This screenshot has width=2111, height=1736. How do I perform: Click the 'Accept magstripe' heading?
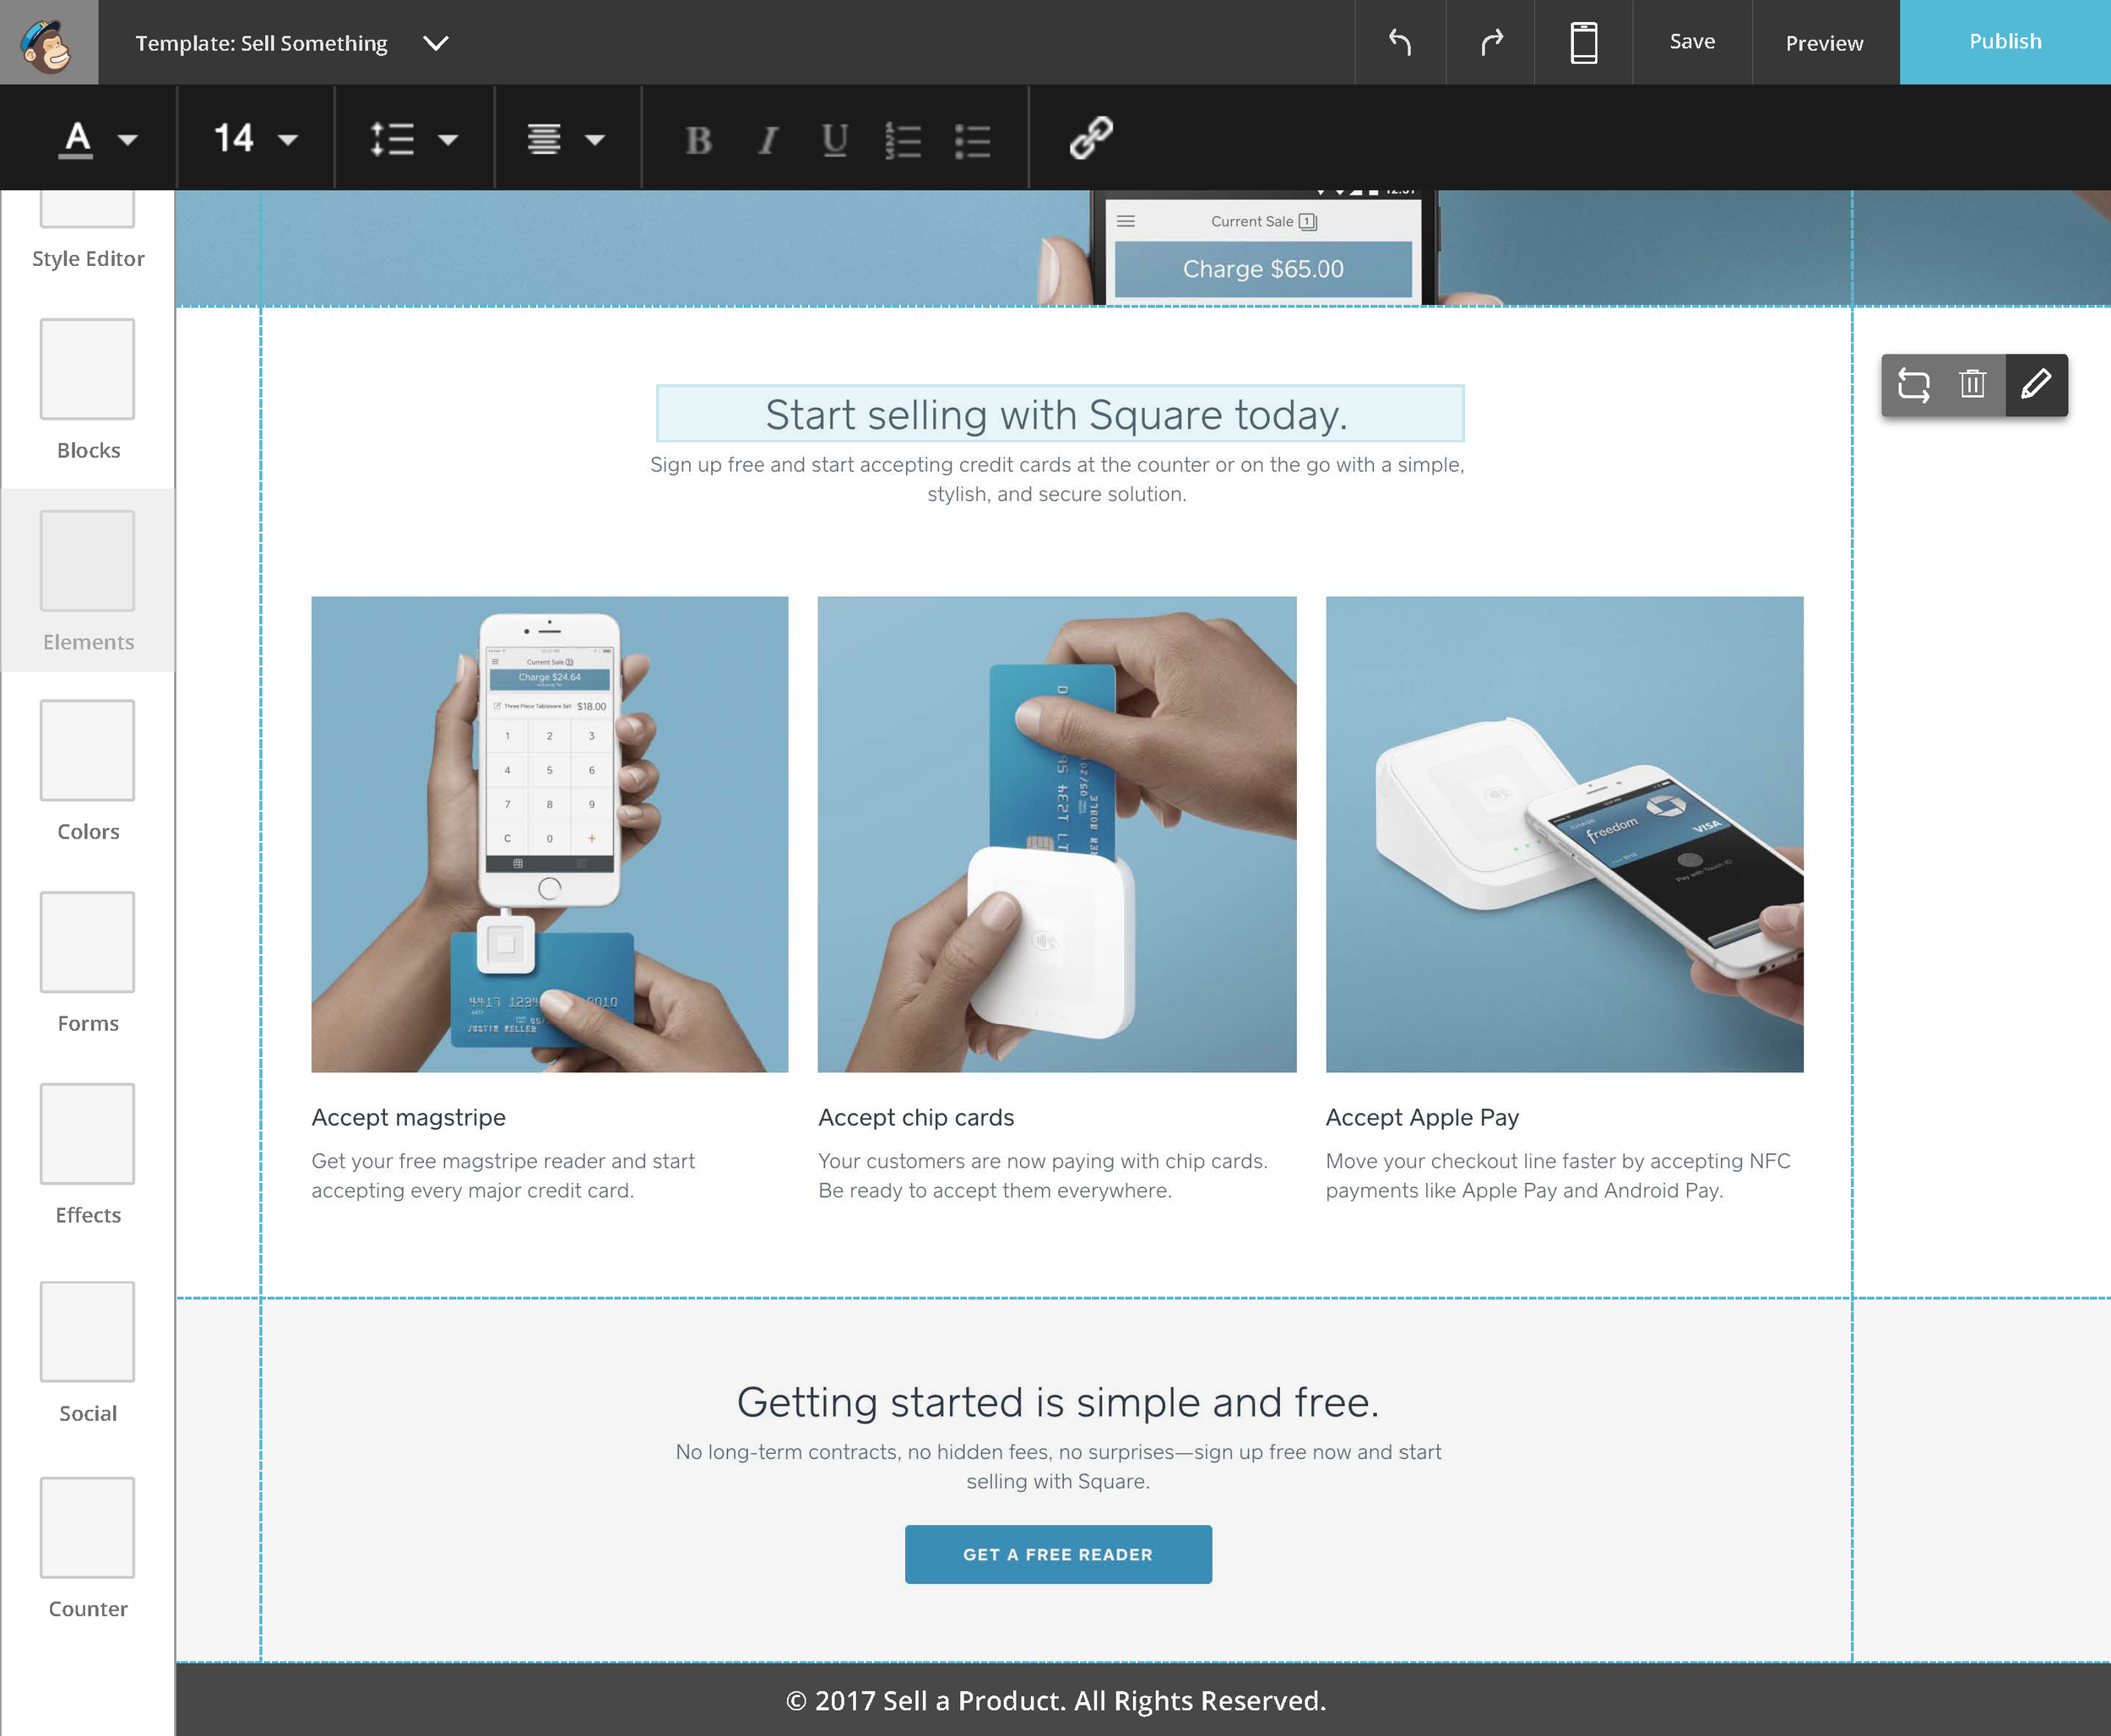408,1117
